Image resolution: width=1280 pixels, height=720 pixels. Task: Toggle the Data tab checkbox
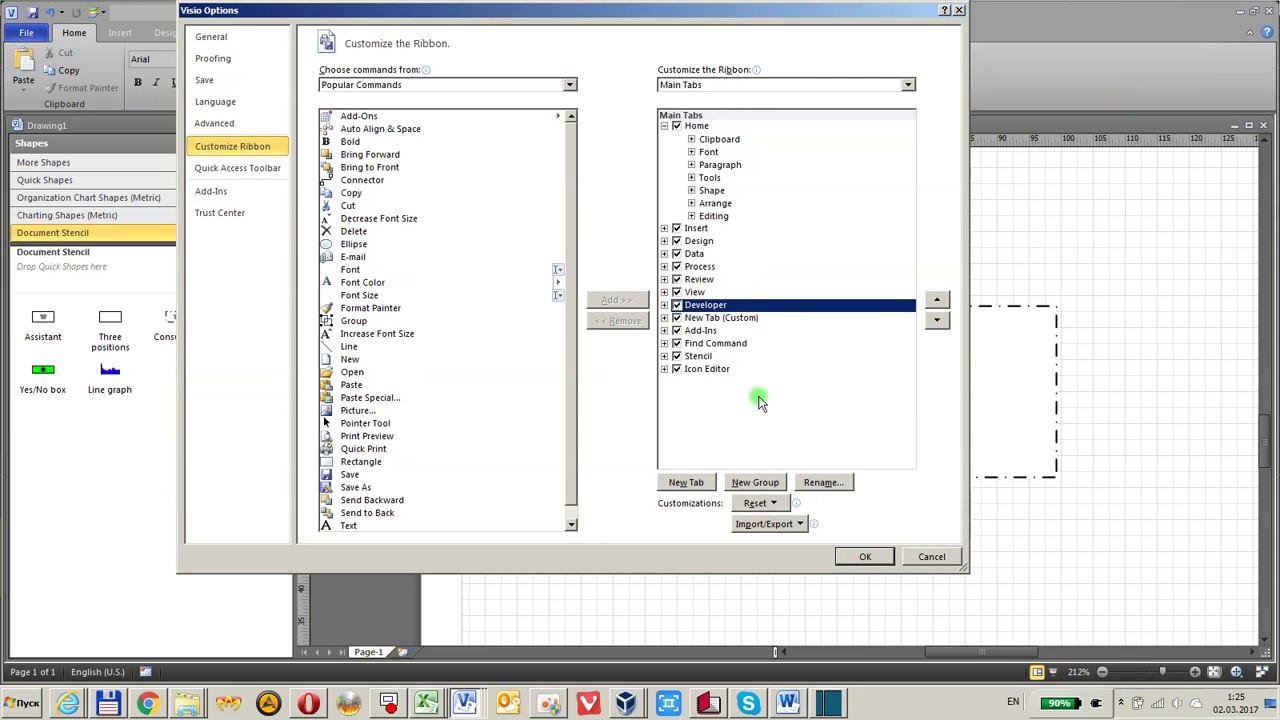pyautogui.click(x=677, y=254)
